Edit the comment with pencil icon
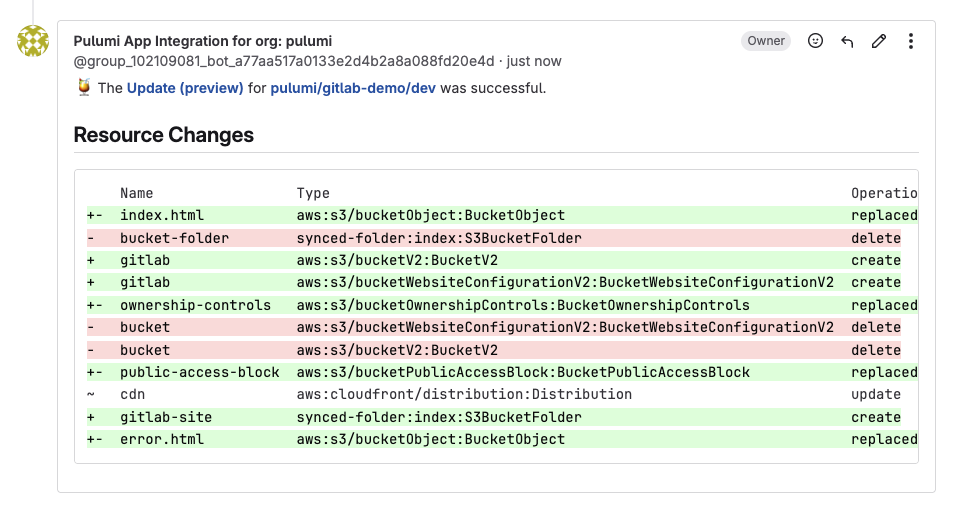The width and height of the screenshot is (953, 506). [x=879, y=41]
